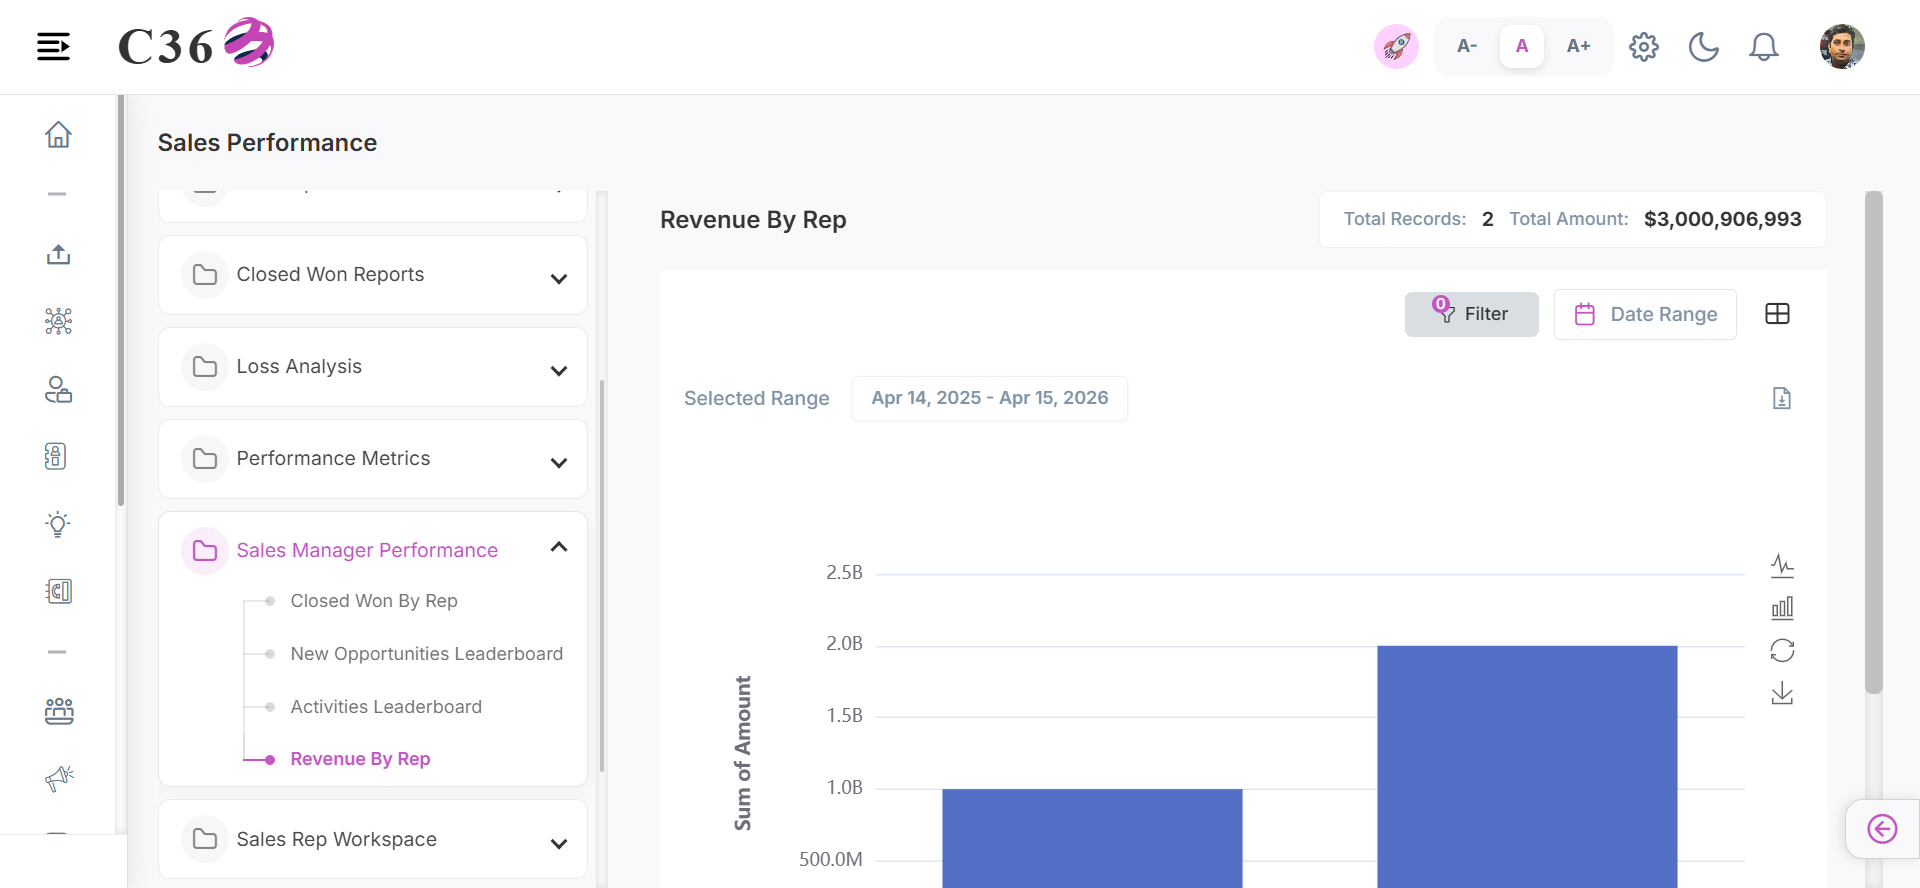Open the AI network icon in sidebar
This screenshot has width=1920, height=888.
(x=58, y=321)
